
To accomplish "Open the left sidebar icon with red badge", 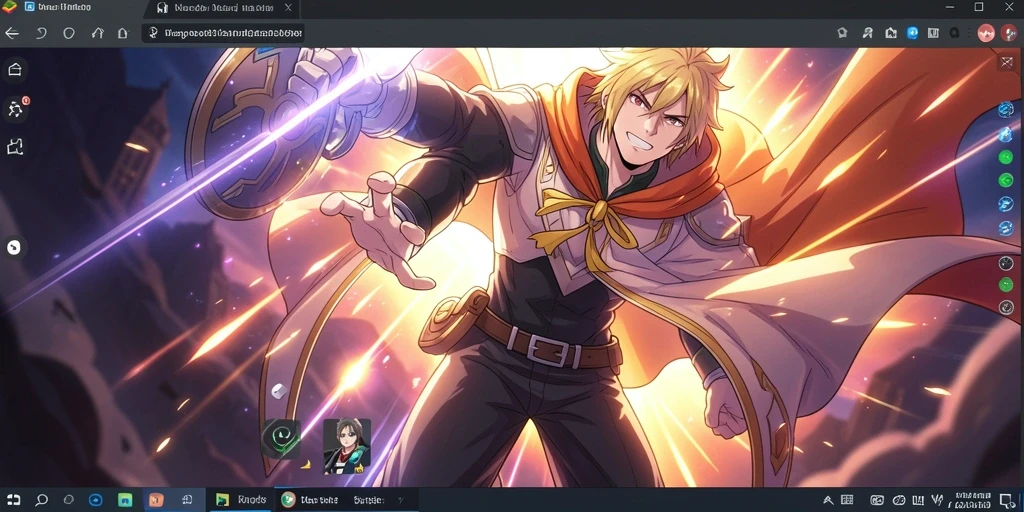I will [16, 108].
